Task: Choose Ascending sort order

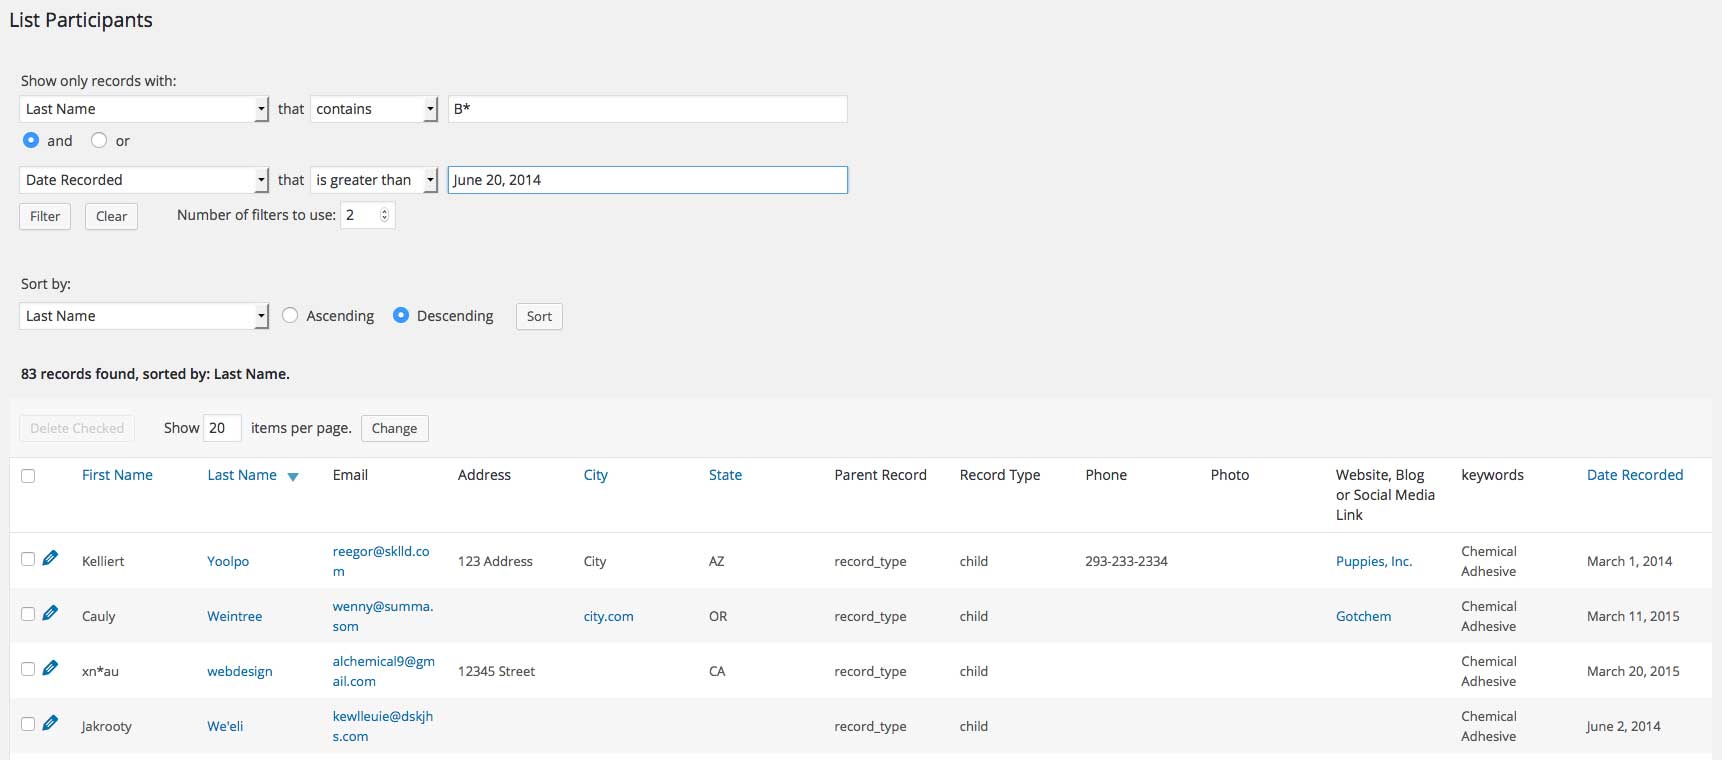Action: pyautogui.click(x=290, y=316)
